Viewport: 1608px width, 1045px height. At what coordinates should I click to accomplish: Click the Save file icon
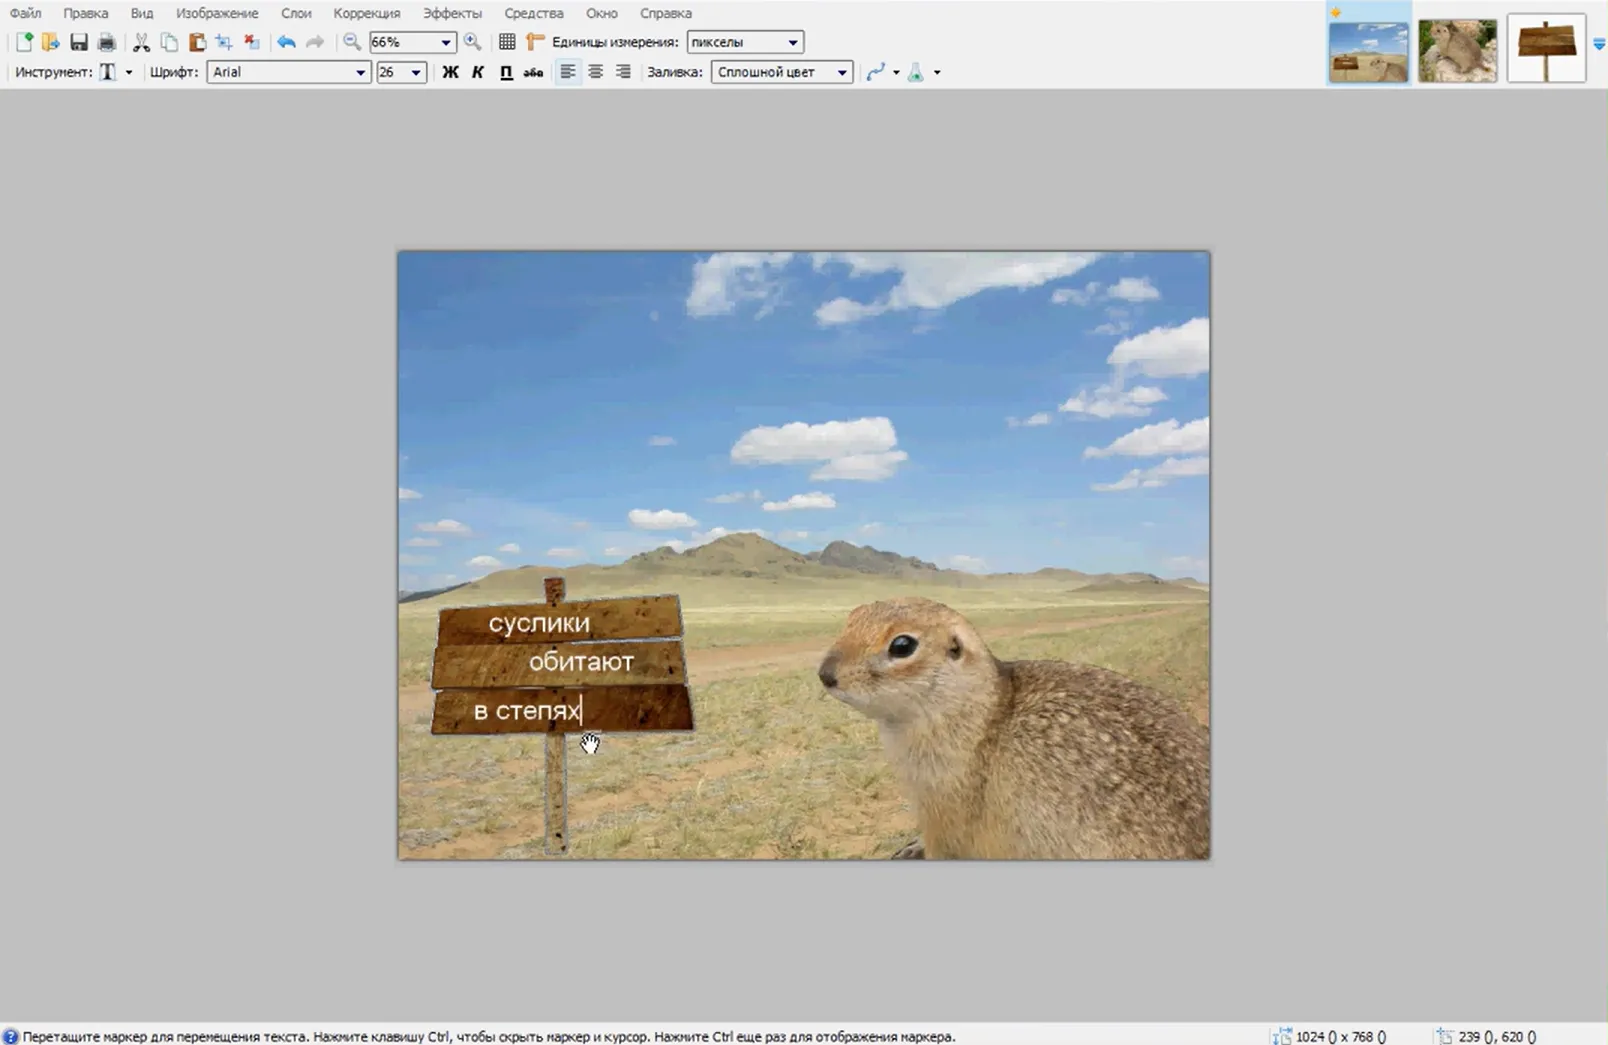click(78, 42)
